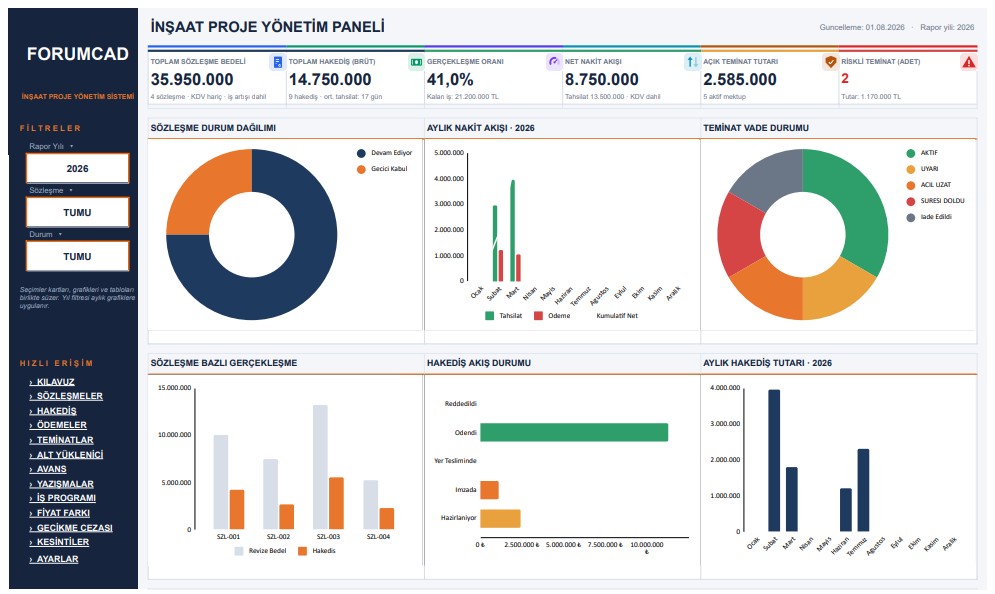The width and height of the screenshot is (995, 594).
Task: Click the red warning triangle on Riskli Teminat card
Action: (x=968, y=62)
